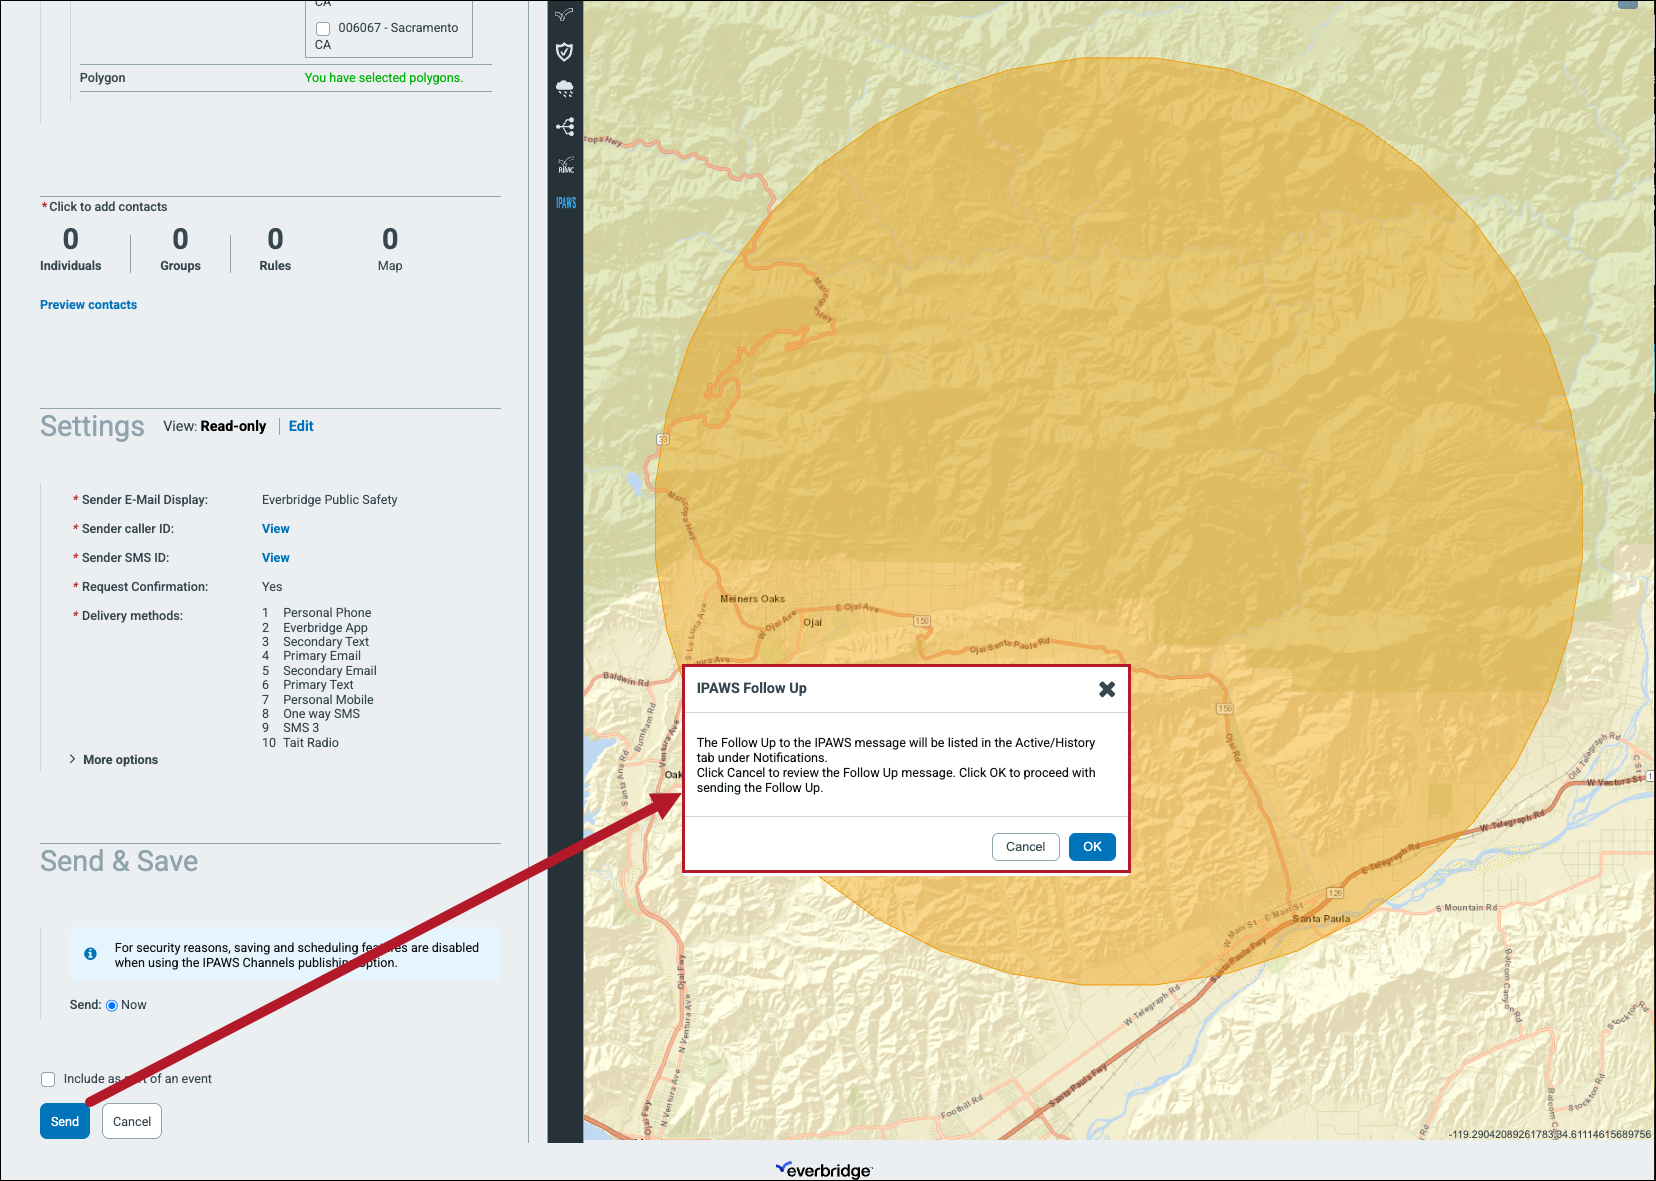Open the RIMC sidebar icon
The width and height of the screenshot is (1656, 1181).
pos(565,165)
